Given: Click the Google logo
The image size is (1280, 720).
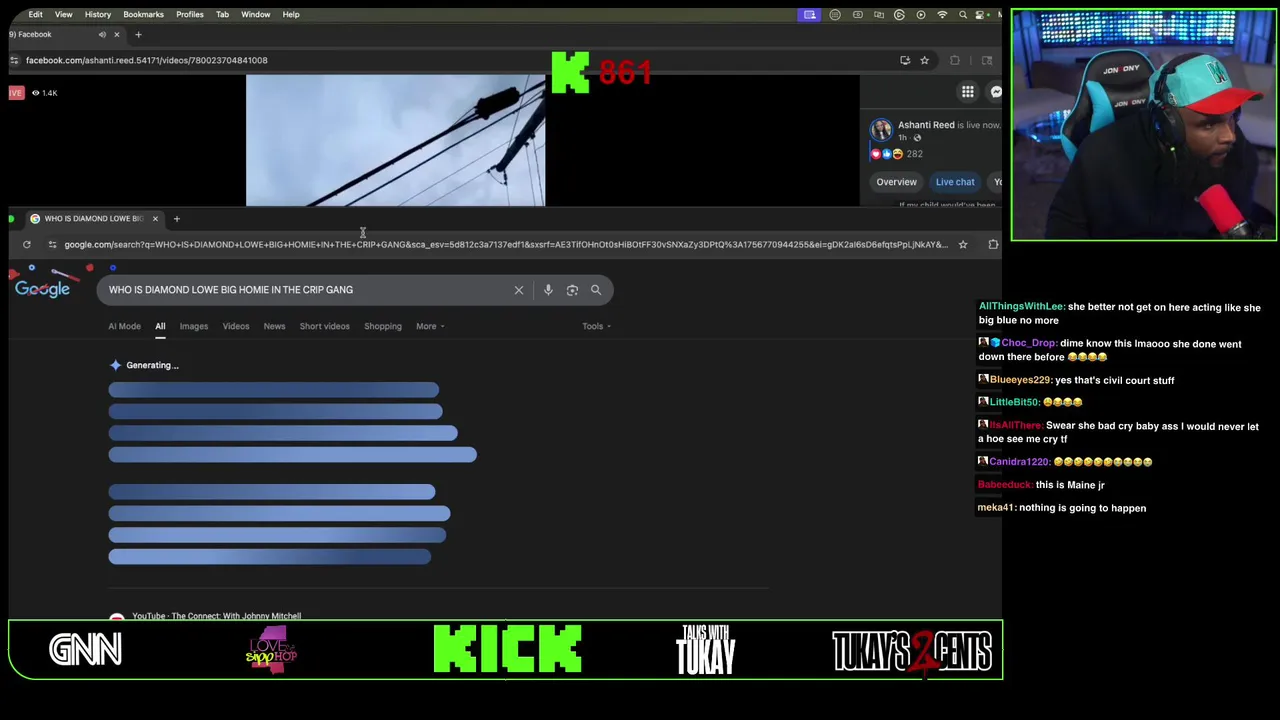Looking at the screenshot, I should [x=42, y=289].
